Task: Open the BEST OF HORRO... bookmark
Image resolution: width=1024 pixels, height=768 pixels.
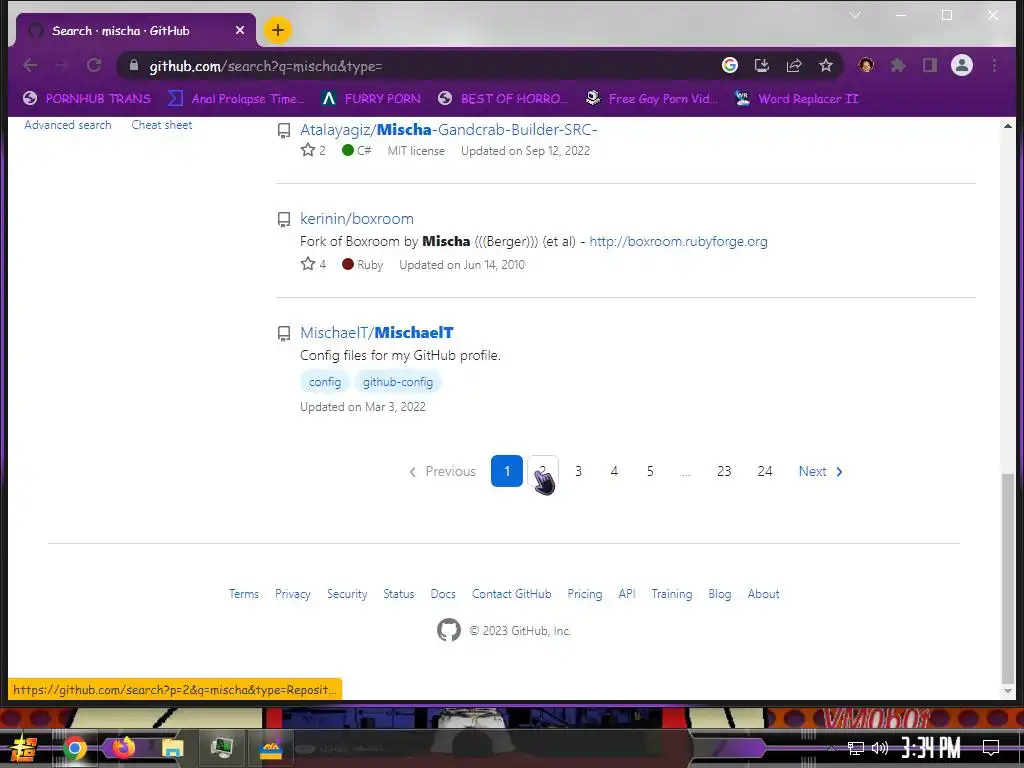Action: tap(503, 99)
